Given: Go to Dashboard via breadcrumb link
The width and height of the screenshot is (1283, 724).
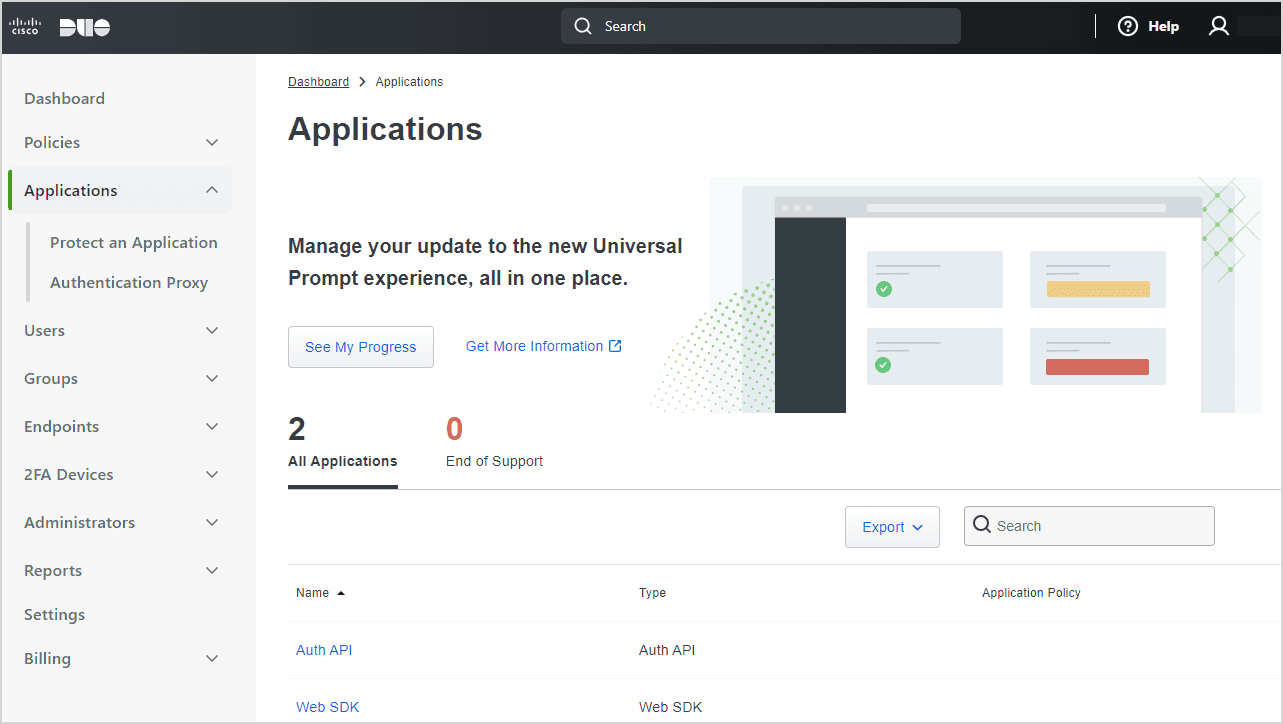Looking at the screenshot, I should click(318, 82).
